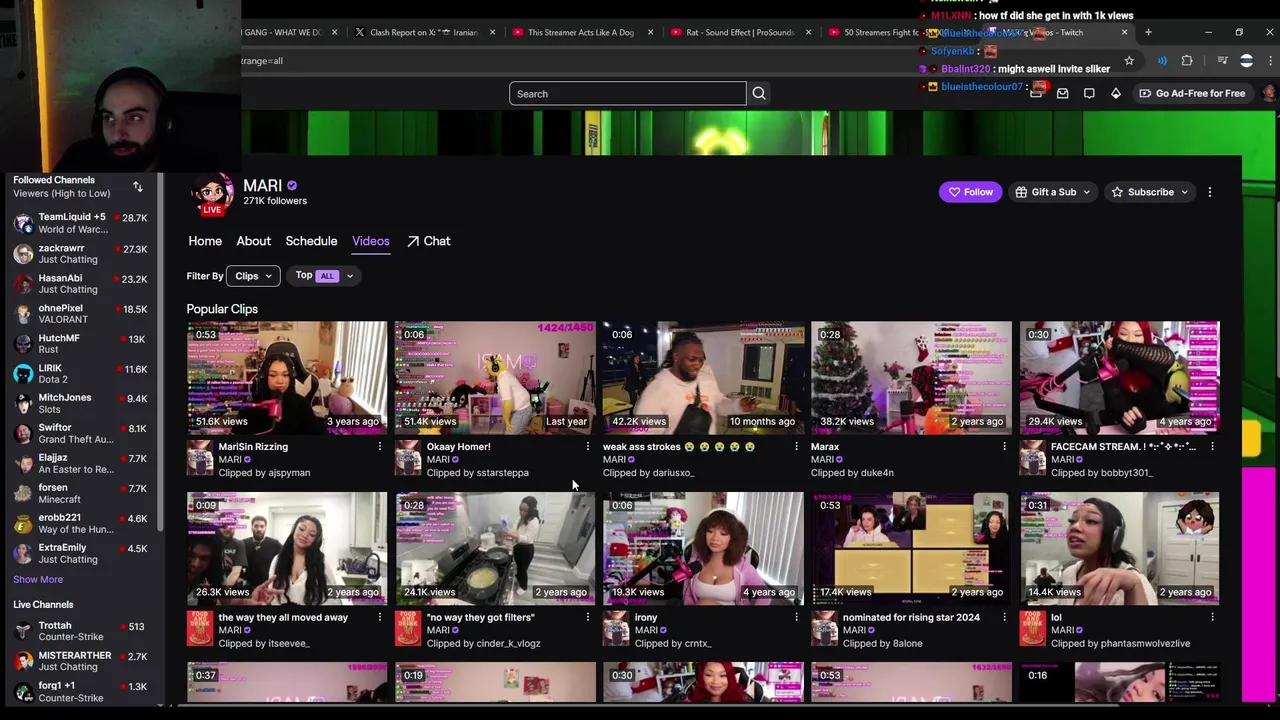Open options menu for Marax clip
The image size is (1280, 720).
(1004, 447)
